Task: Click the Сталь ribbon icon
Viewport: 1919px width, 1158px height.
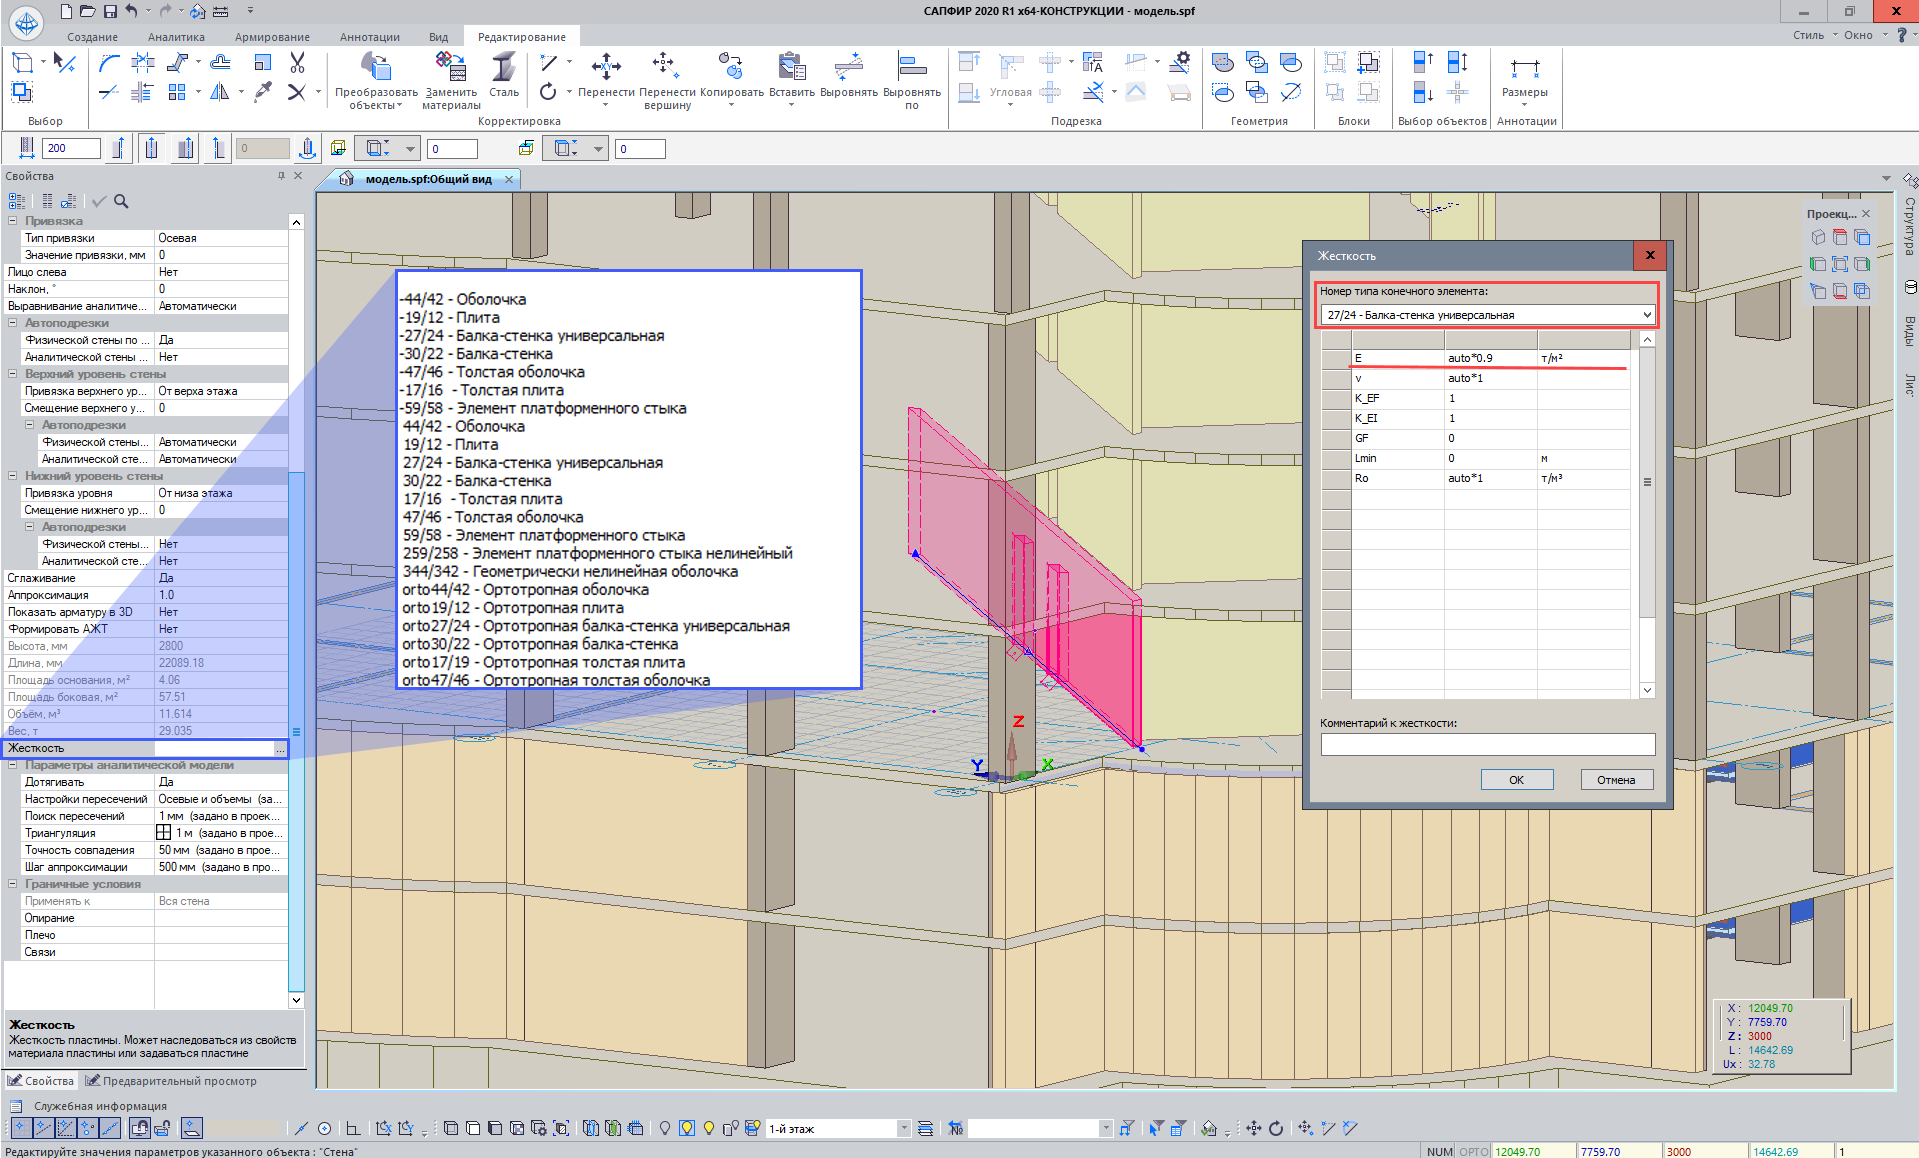Action: click(x=504, y=68)
